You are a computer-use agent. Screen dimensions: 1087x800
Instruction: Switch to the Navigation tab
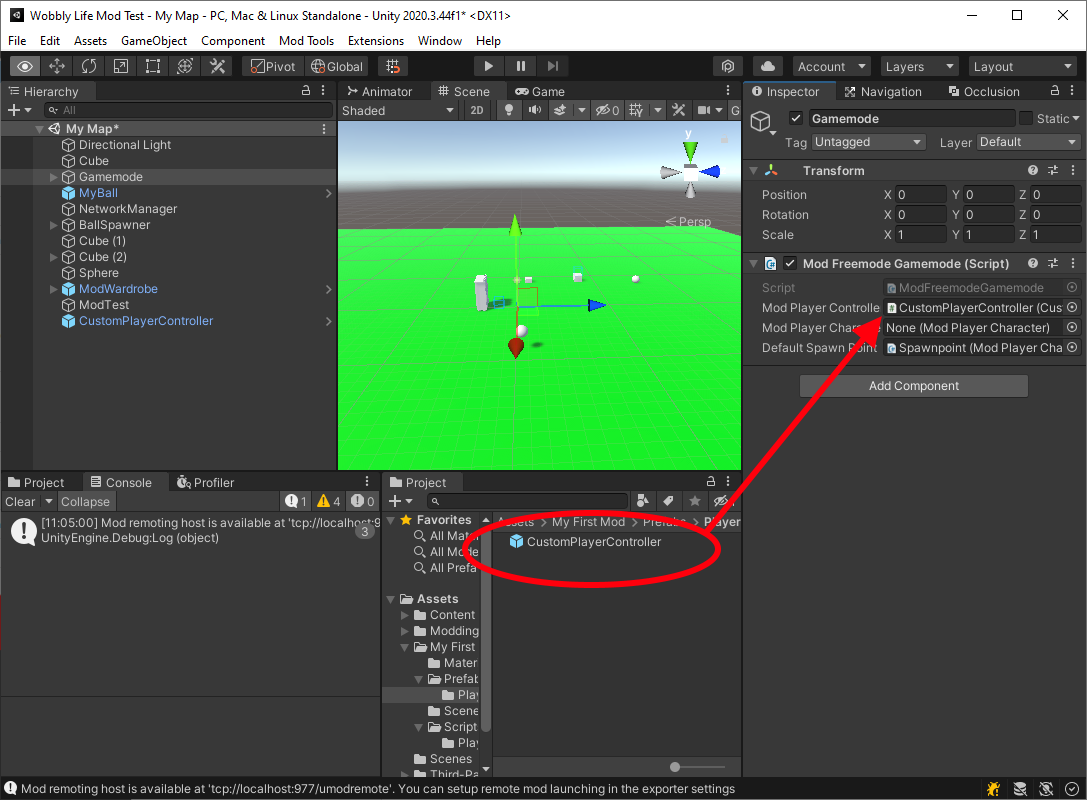pyautogui.click(x=882, y=92)
